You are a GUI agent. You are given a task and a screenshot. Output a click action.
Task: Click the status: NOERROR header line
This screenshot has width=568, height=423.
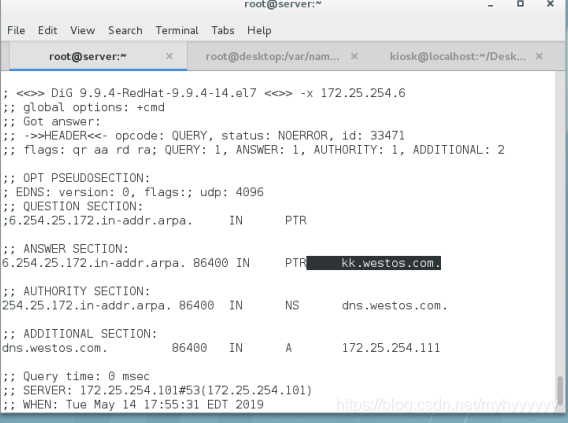tap(204, 136)
